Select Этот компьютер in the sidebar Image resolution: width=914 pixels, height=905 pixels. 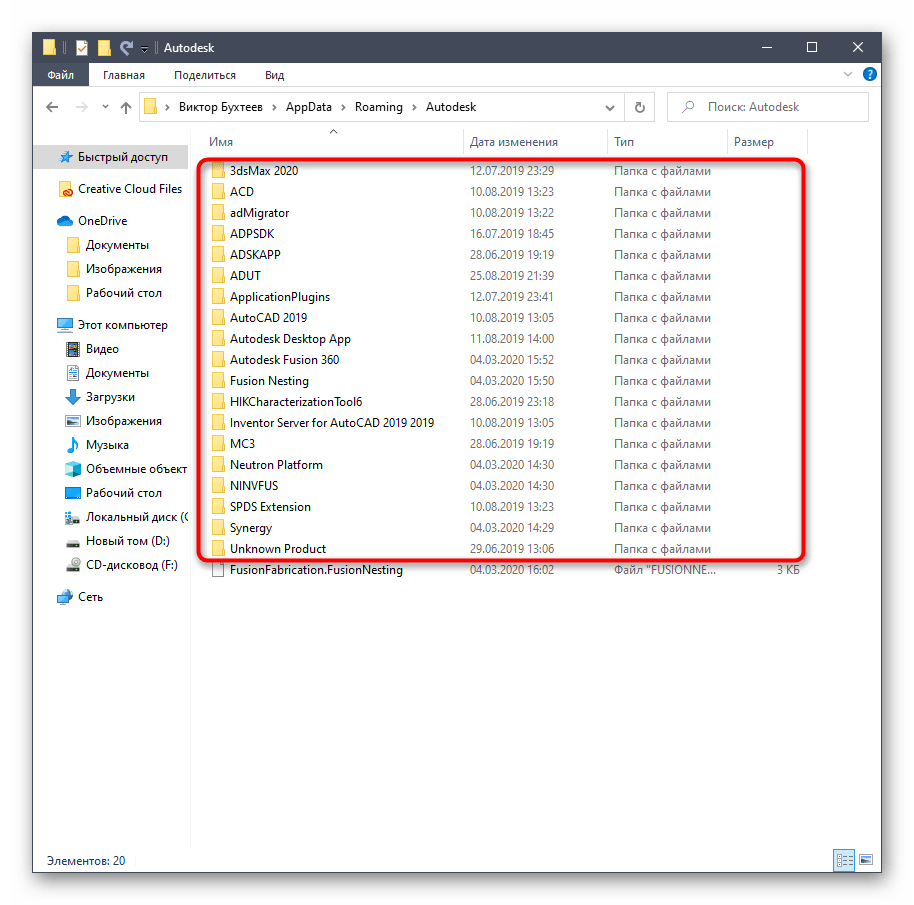[112, 325]
